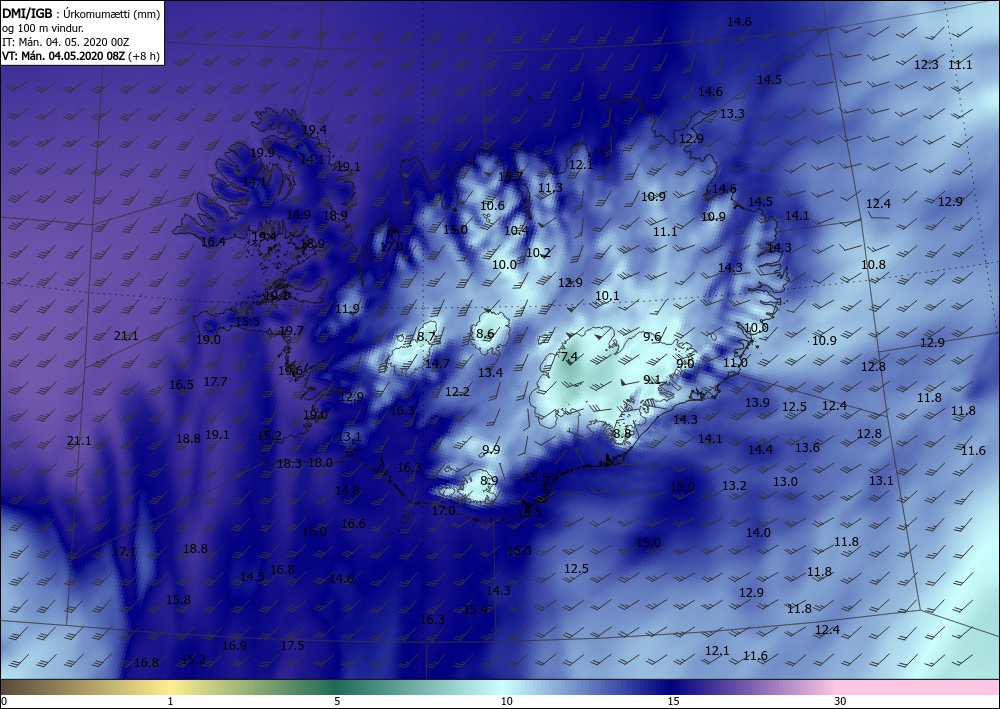Click the 12.2 value on the map

[x=457, y=391]
